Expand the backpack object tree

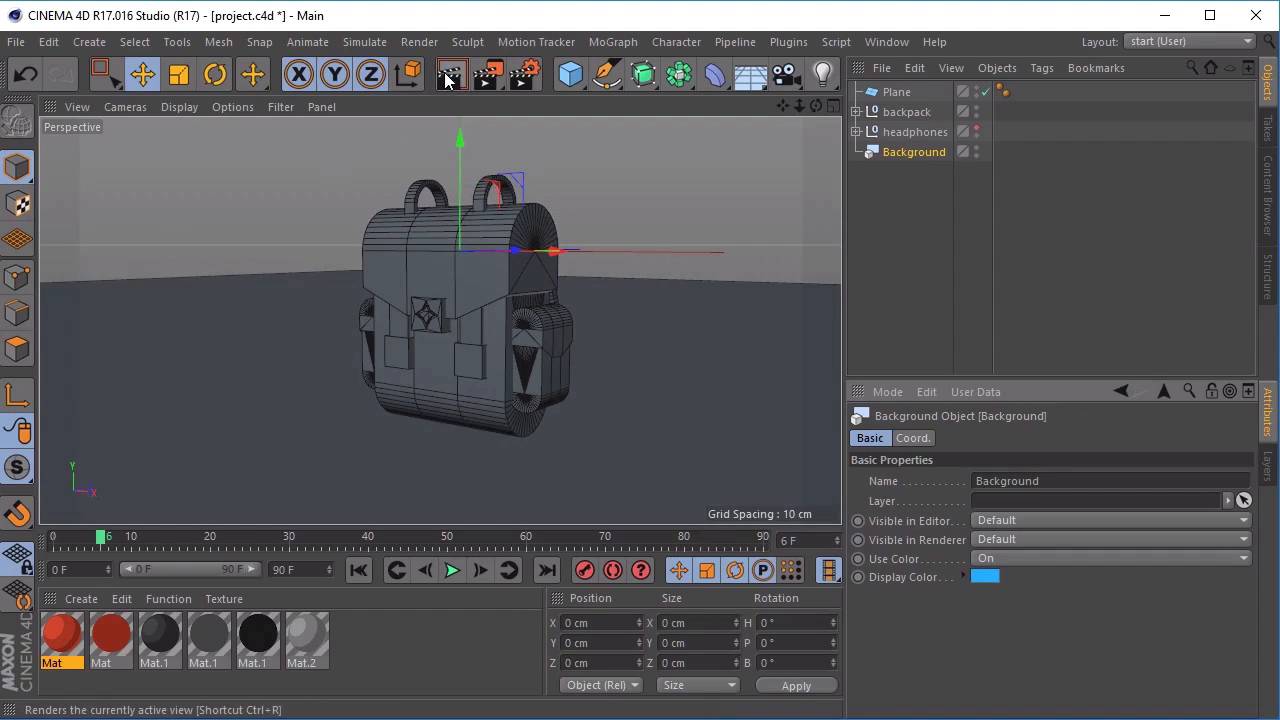pos(856,112)
